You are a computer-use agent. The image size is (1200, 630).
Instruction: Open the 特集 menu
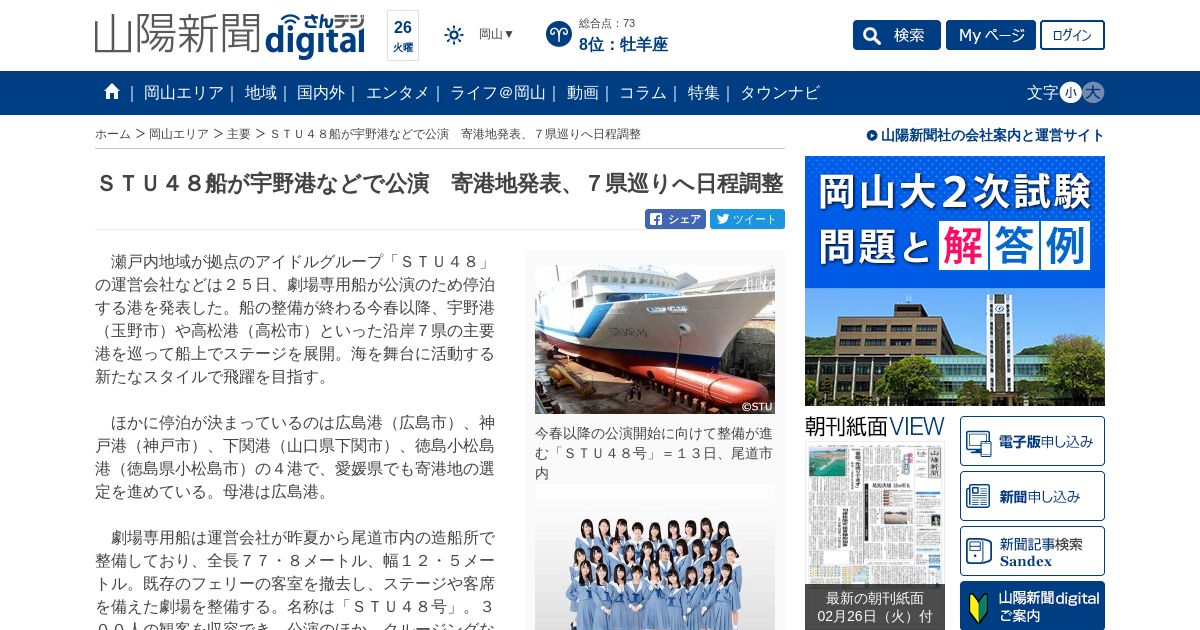pyautogui.click(x=704, y=92)
